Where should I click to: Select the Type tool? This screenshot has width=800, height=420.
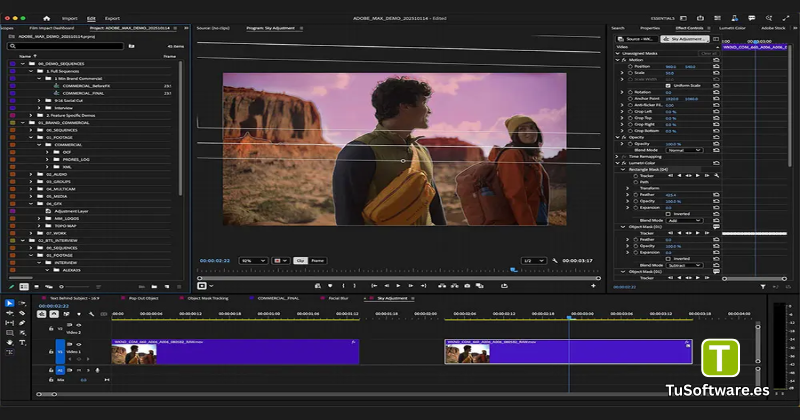22,342
